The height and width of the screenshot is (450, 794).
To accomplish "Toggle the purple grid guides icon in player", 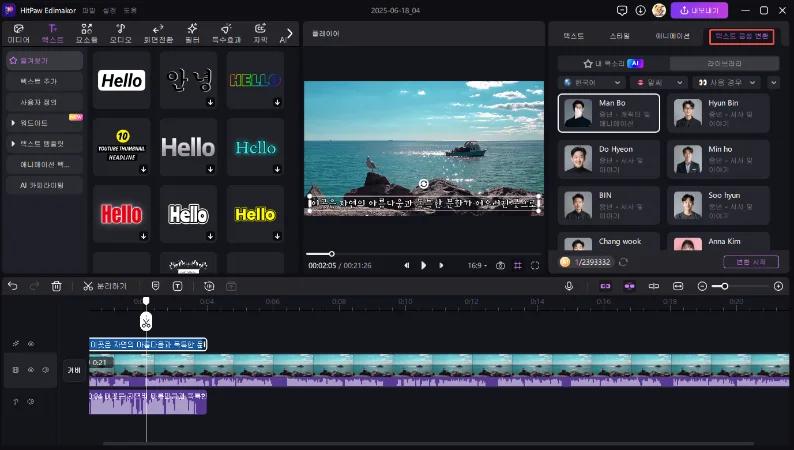I will tap(518, 265).
